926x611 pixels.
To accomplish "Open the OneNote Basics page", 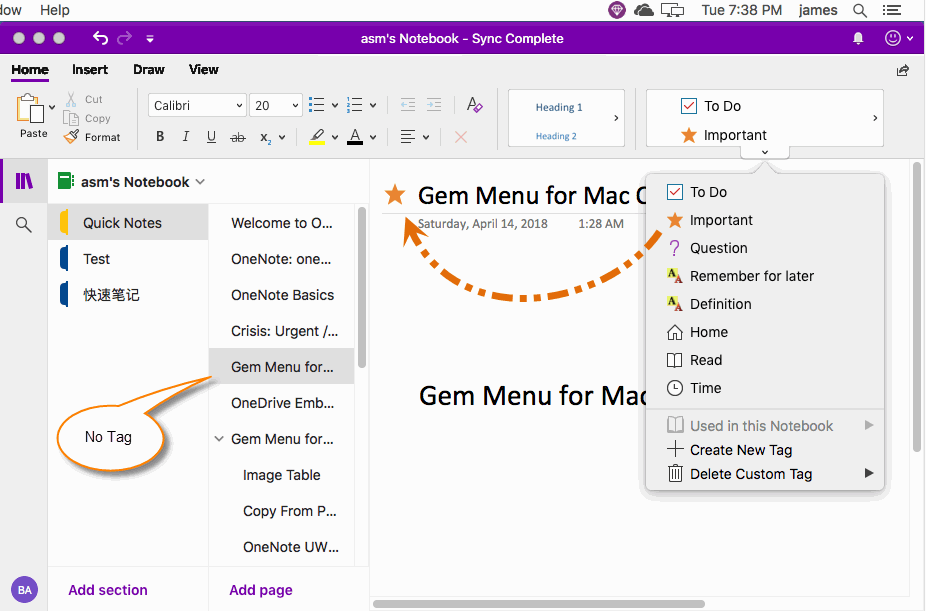I will click(x=282, y=295).
